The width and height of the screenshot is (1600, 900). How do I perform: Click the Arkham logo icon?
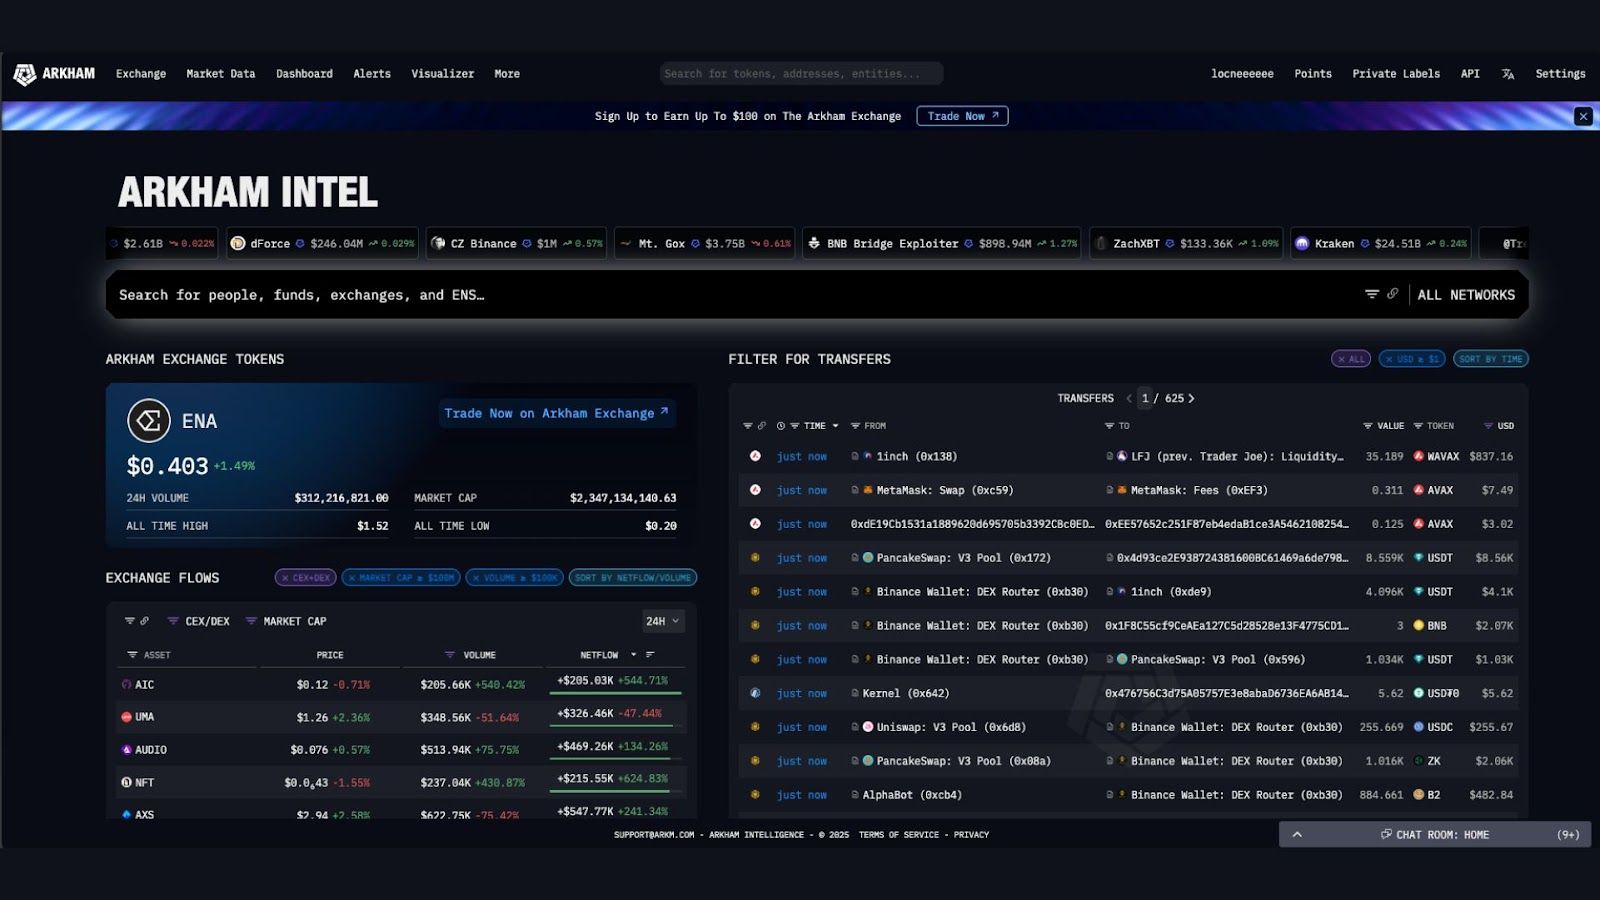click(24, 74)
